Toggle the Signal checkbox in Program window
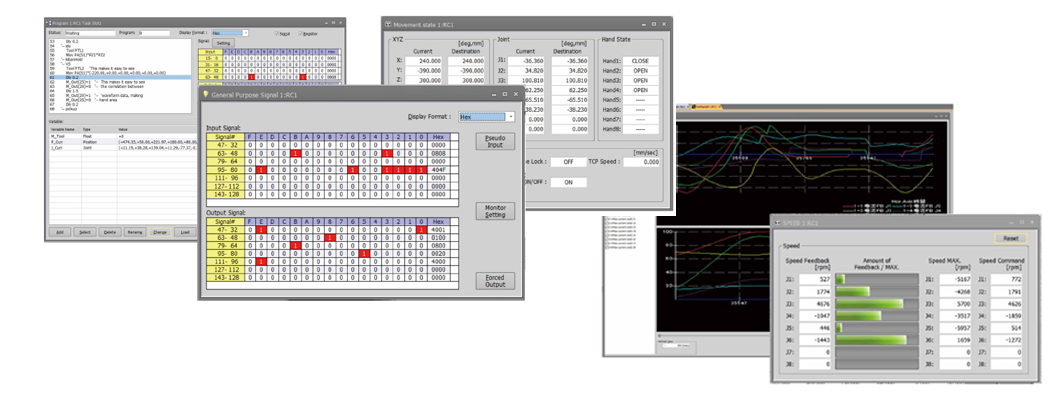 click(x=278, y=33)
